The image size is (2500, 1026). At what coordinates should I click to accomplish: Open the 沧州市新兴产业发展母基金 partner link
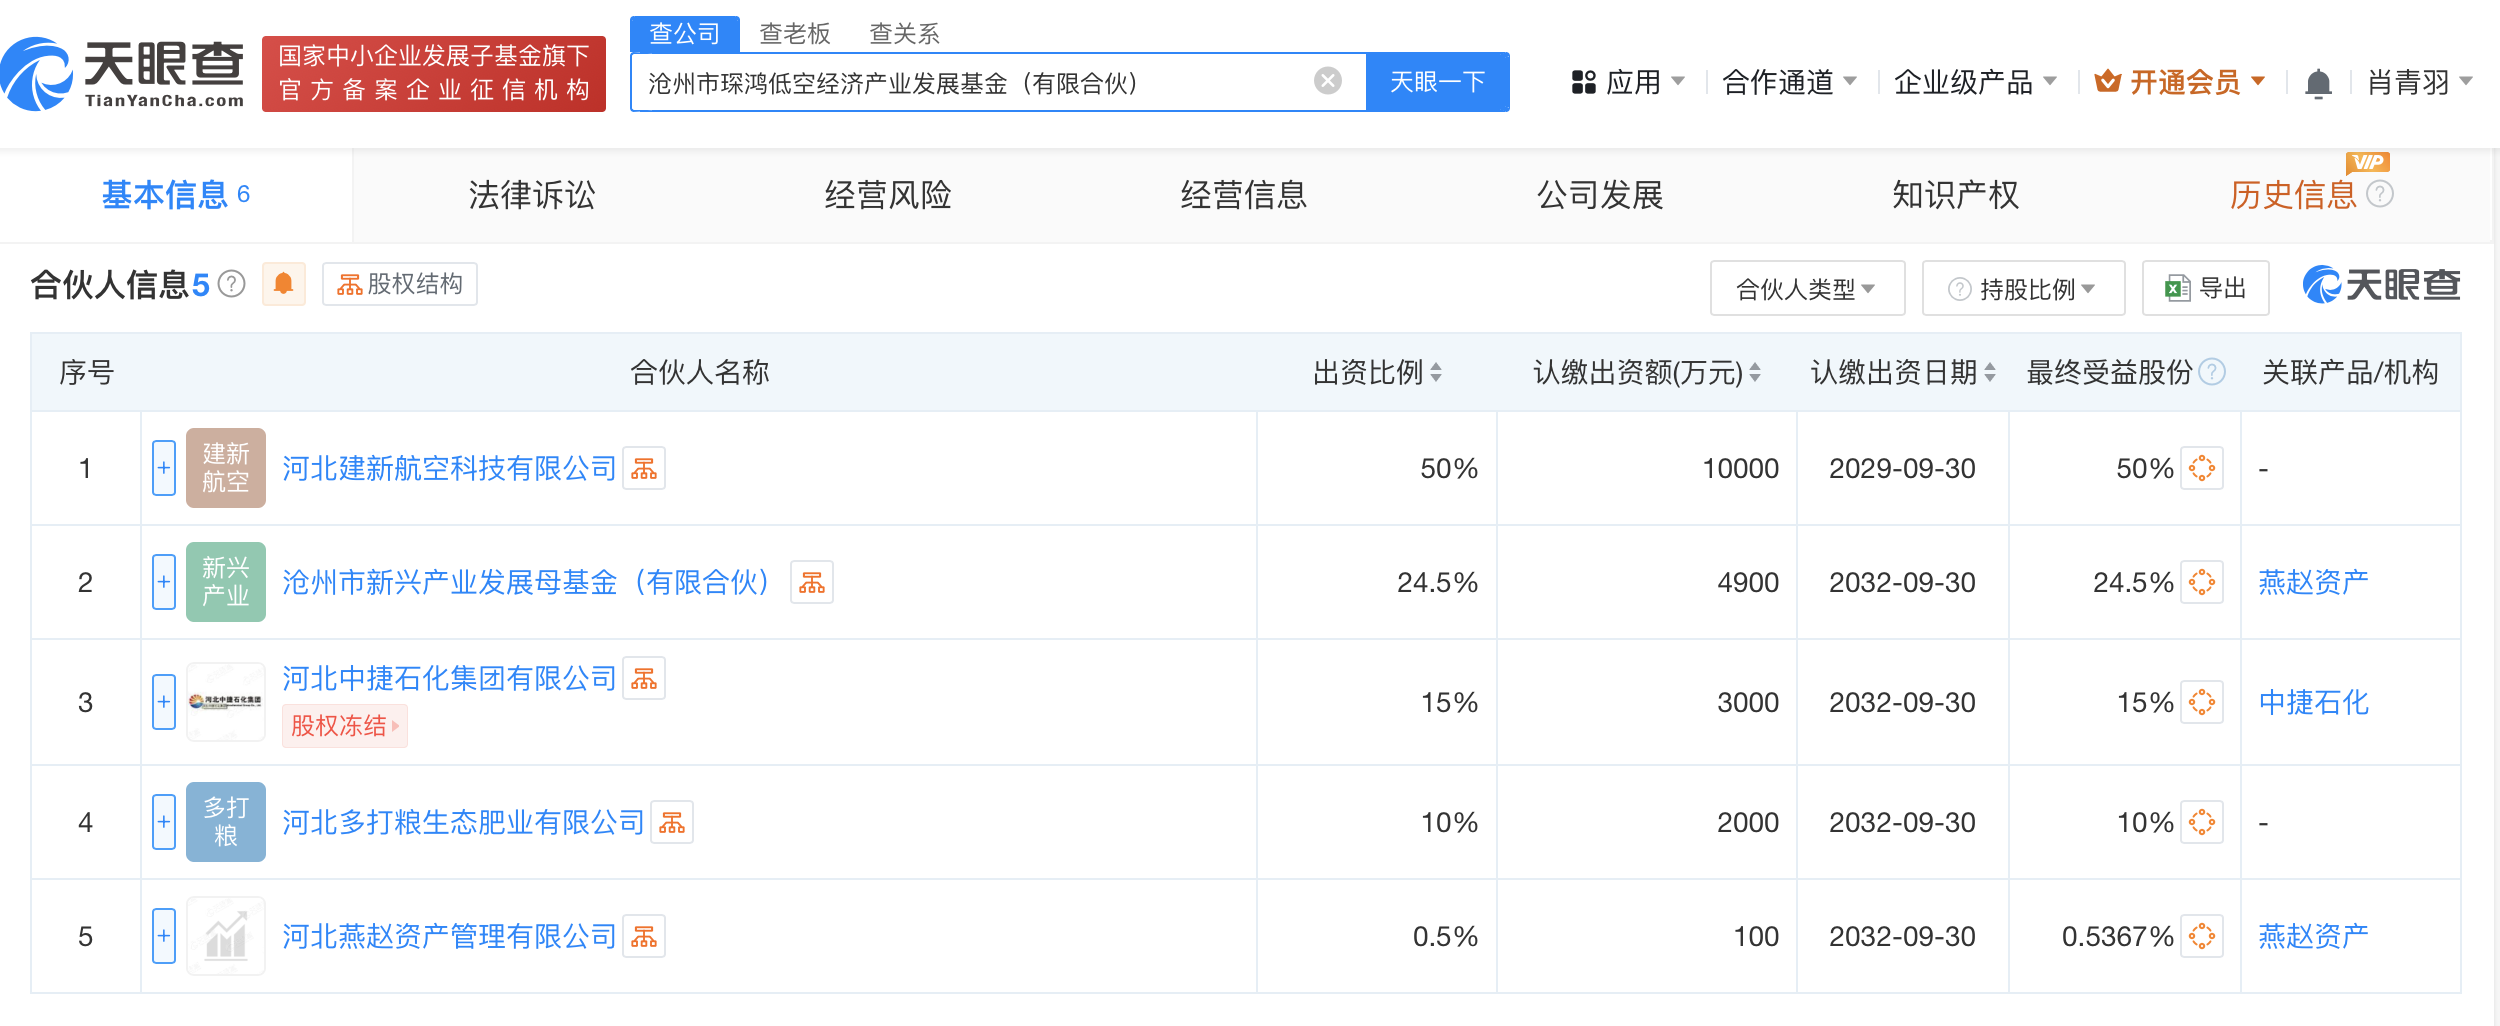point(526,582)
